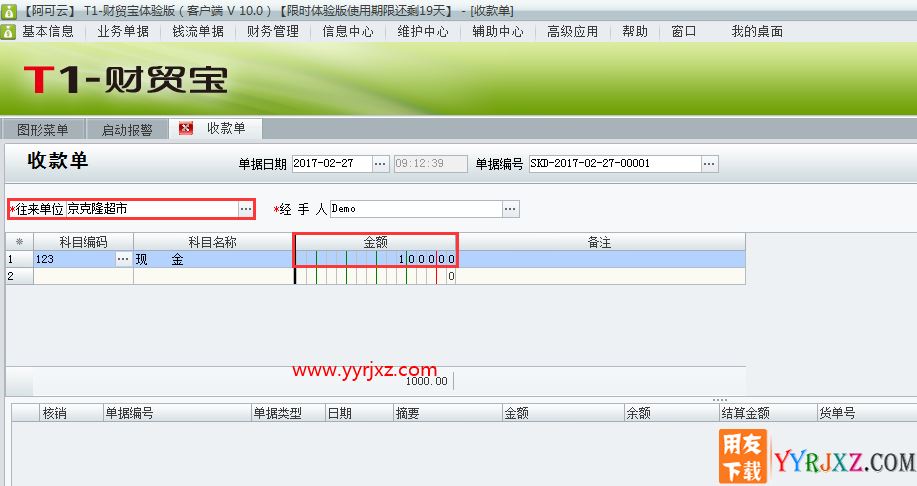This screenshot has height=486, width=917.
Task: Click 经手人 field showing Demo
Action: [x=416, y=209]
